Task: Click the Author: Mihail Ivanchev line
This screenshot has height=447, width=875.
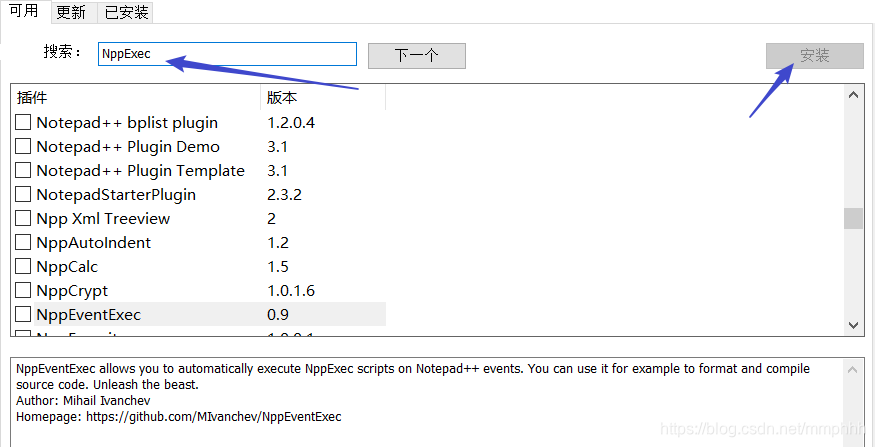Action: [83, 401]
